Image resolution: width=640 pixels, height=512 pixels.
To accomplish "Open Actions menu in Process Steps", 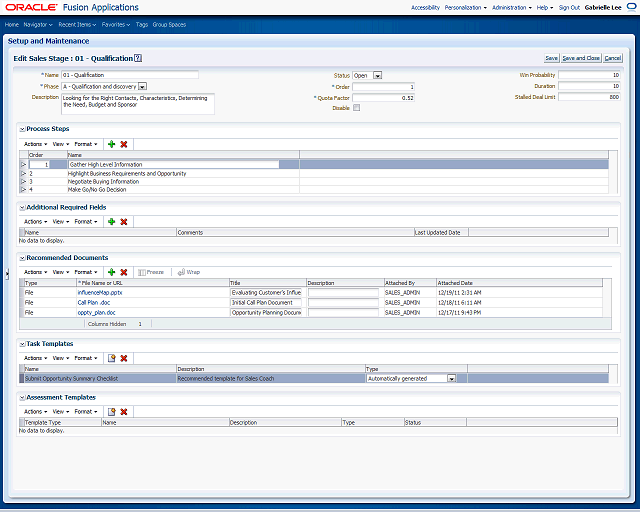I will click(36, 144).
